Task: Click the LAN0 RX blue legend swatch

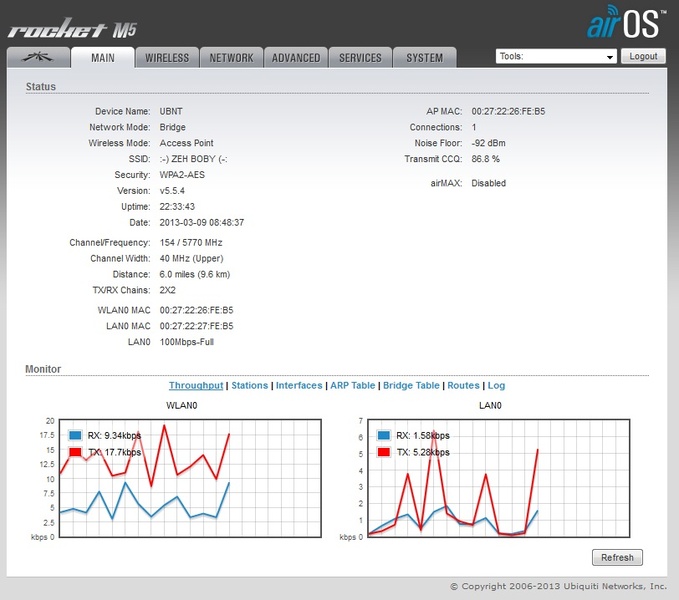Action: [384, 435]
